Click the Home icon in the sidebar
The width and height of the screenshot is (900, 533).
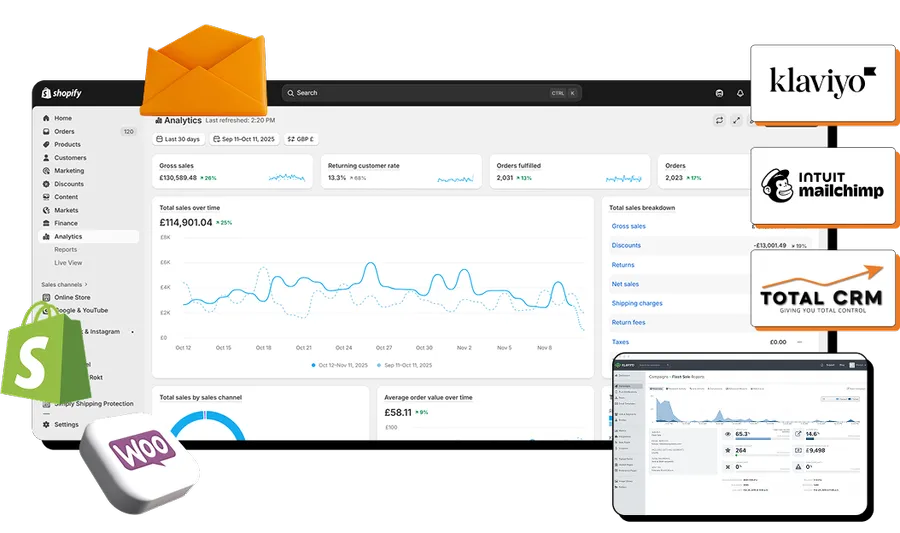click(x=46, y=118)
